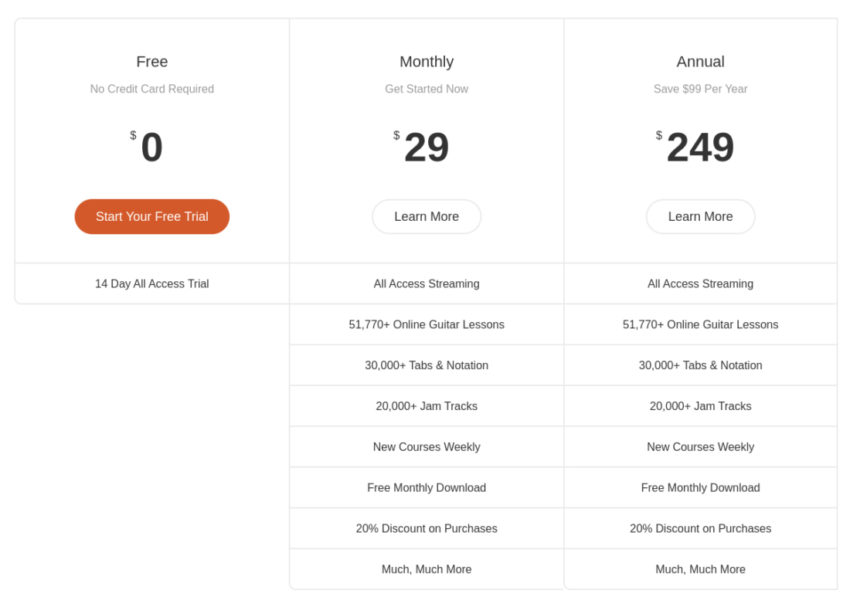This screenshot has height=607, width=850.
Task: Click No Credit Card Required text
Action: pyautogui.click(x=152, y=89)
